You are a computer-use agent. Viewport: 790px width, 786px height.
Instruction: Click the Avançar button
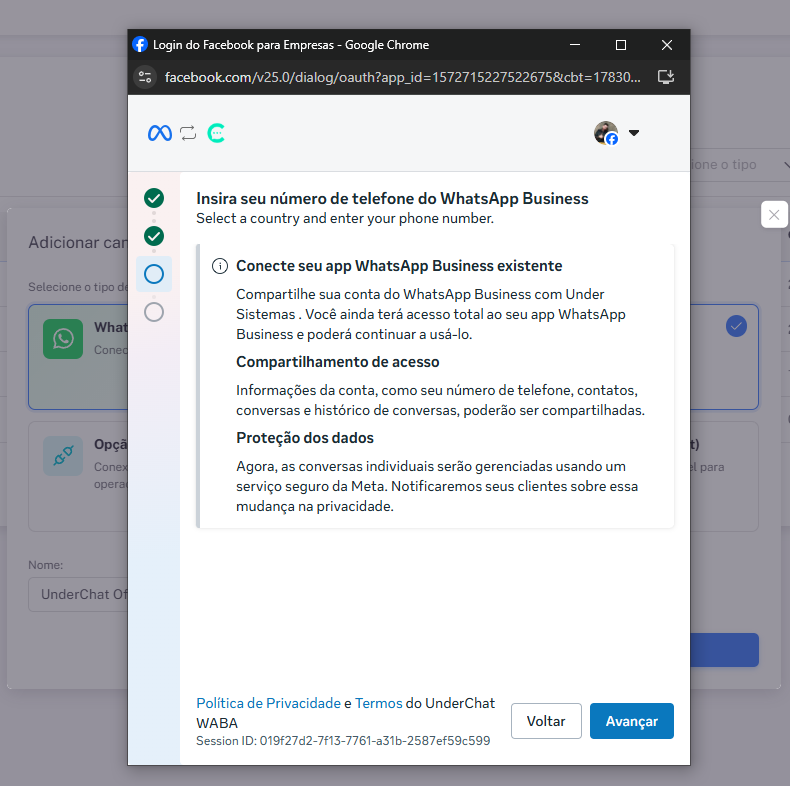(x=632, y=721)
